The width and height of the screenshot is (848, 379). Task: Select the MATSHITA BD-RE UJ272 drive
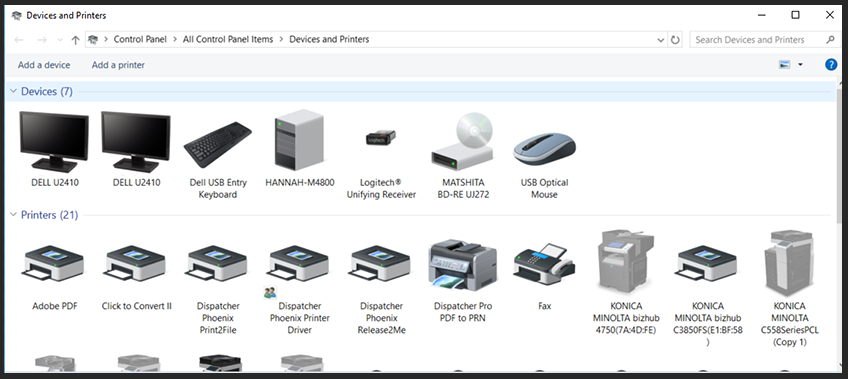(x=462, y=141)
